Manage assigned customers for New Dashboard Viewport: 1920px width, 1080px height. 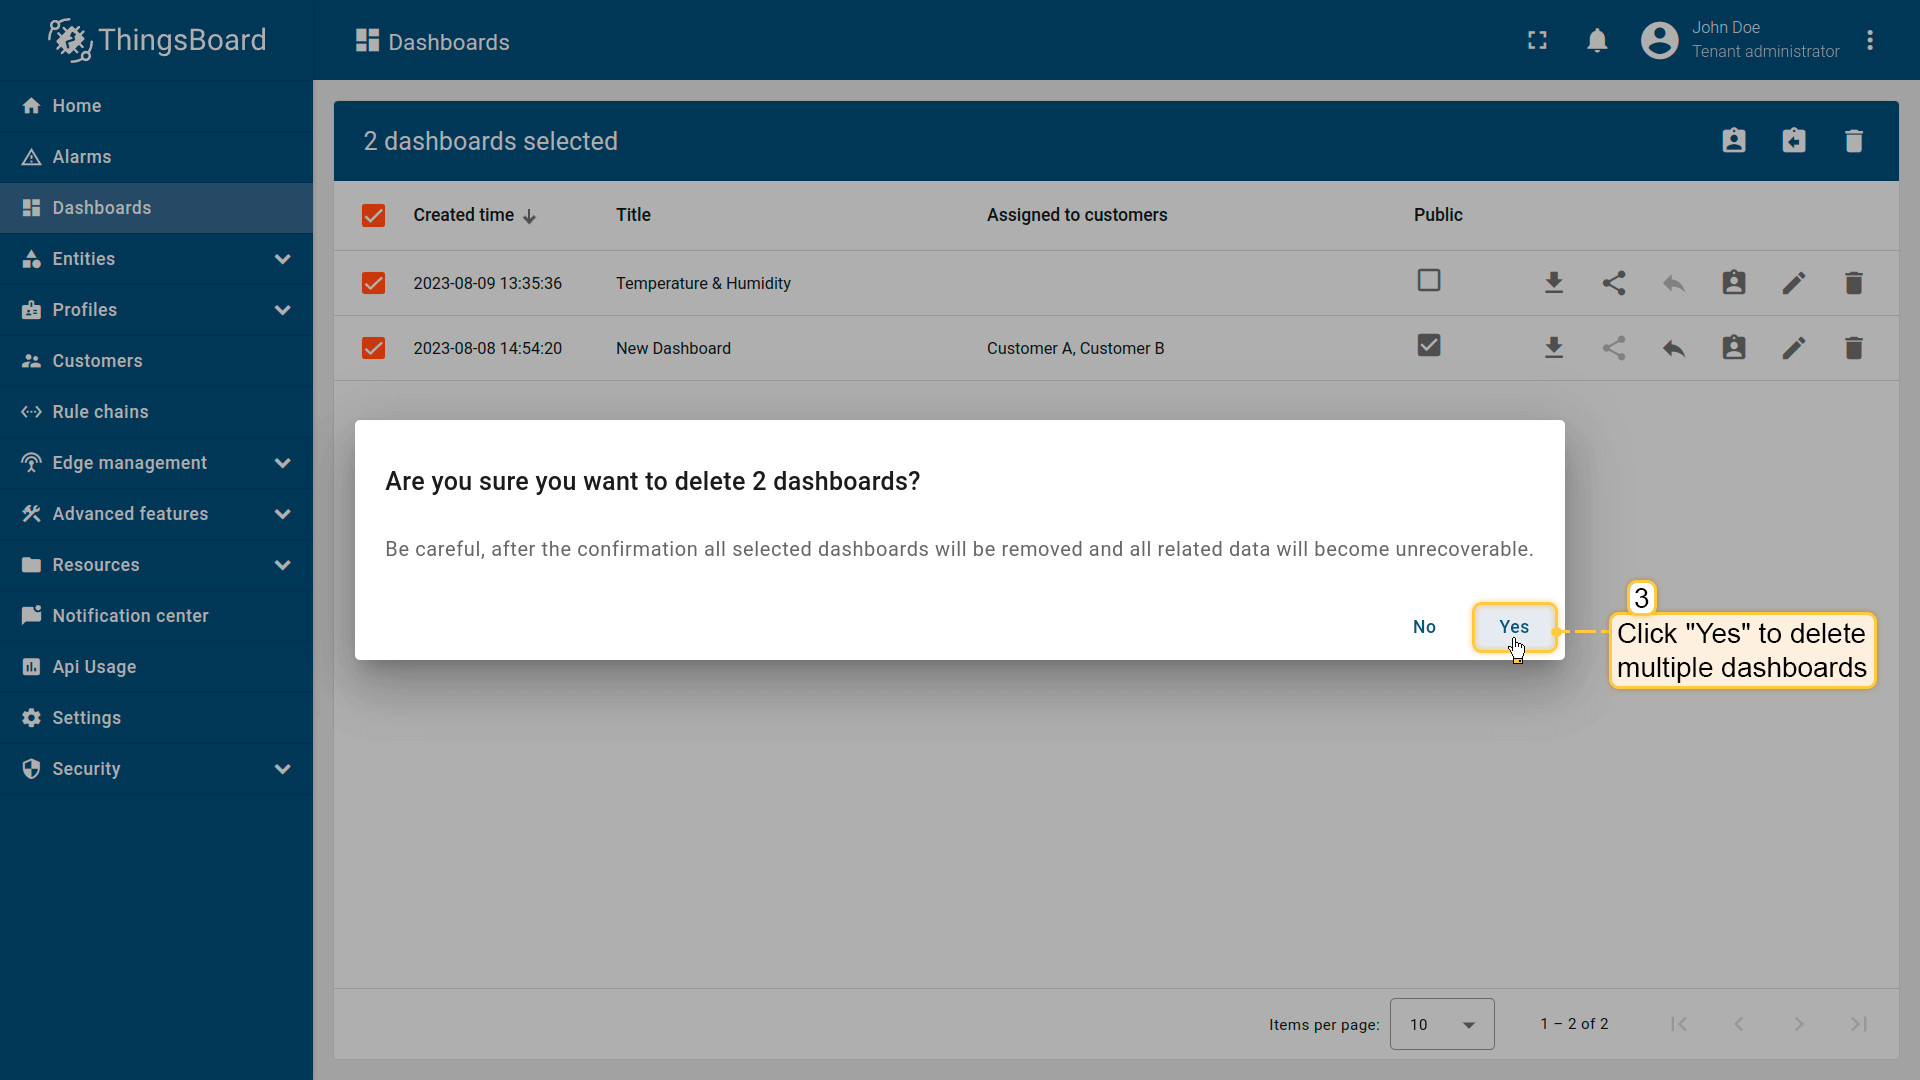[x=1733, y=348]
